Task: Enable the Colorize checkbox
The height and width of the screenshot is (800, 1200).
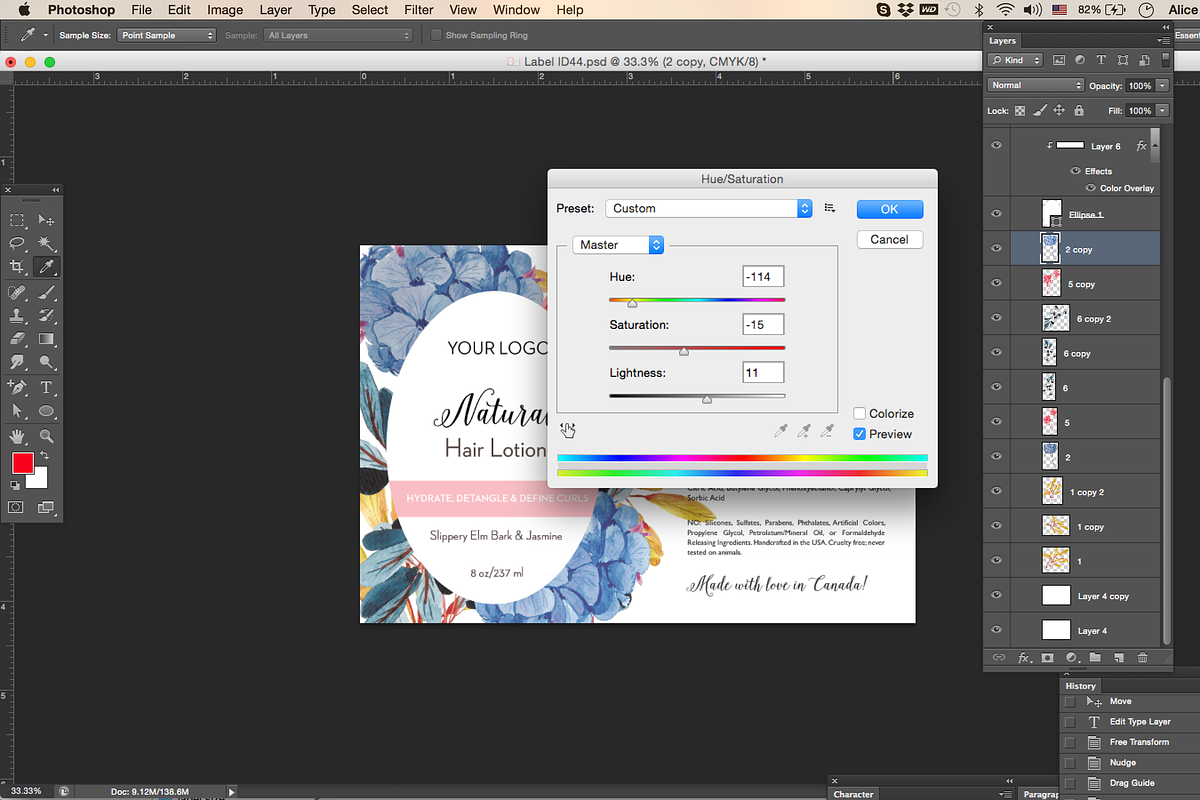Action: click(860, 413)
